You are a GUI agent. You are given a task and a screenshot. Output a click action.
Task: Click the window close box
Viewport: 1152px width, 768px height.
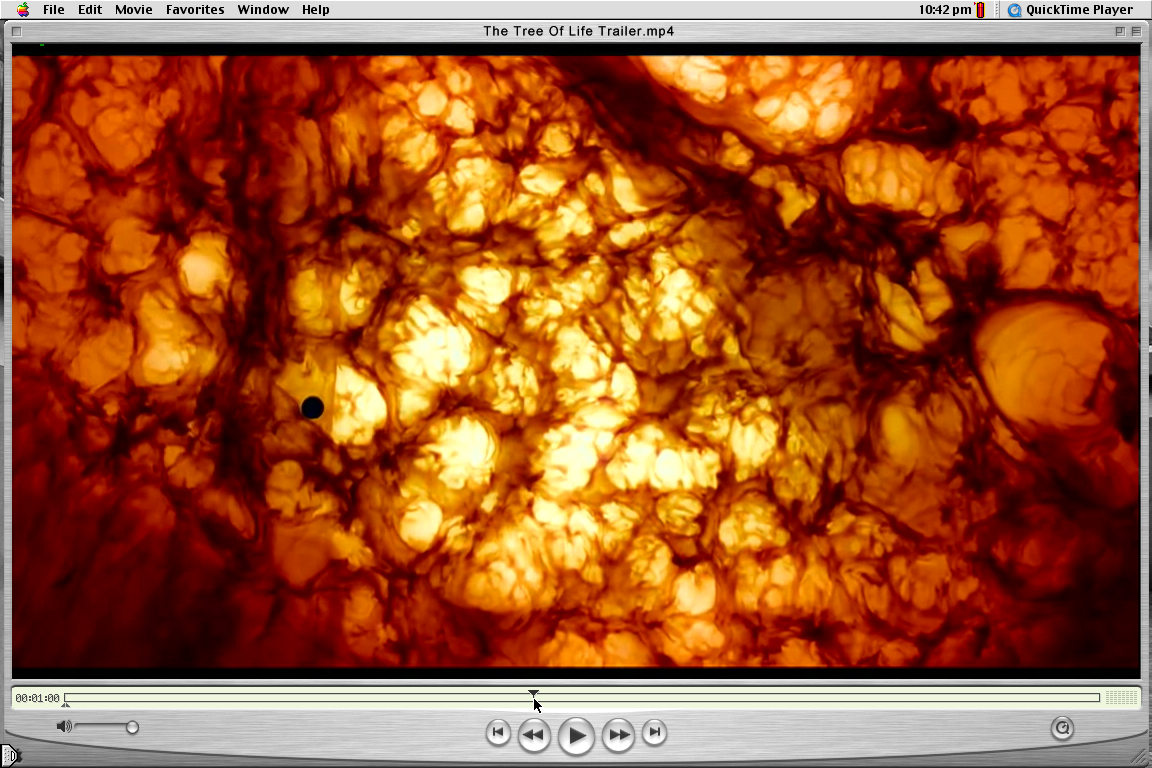tap(17, 32)
